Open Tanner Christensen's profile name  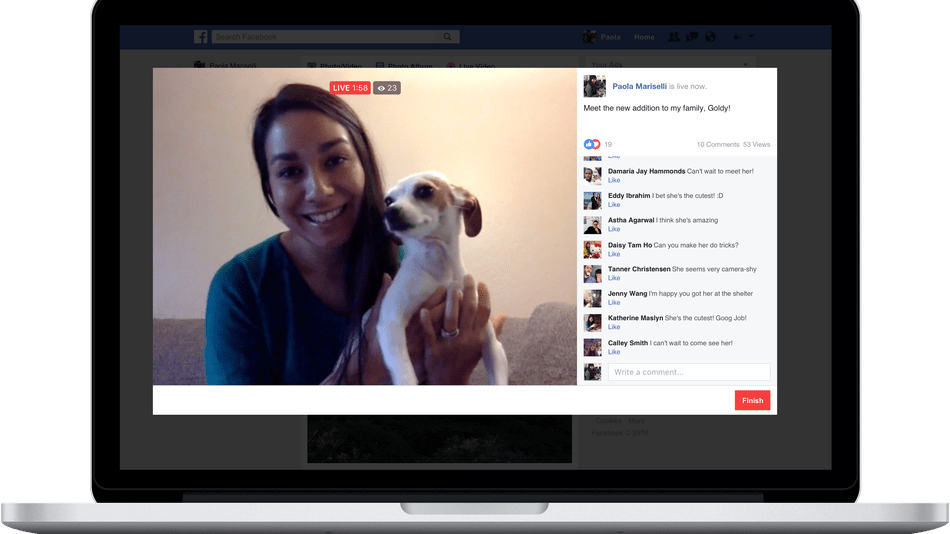[639, 269]
